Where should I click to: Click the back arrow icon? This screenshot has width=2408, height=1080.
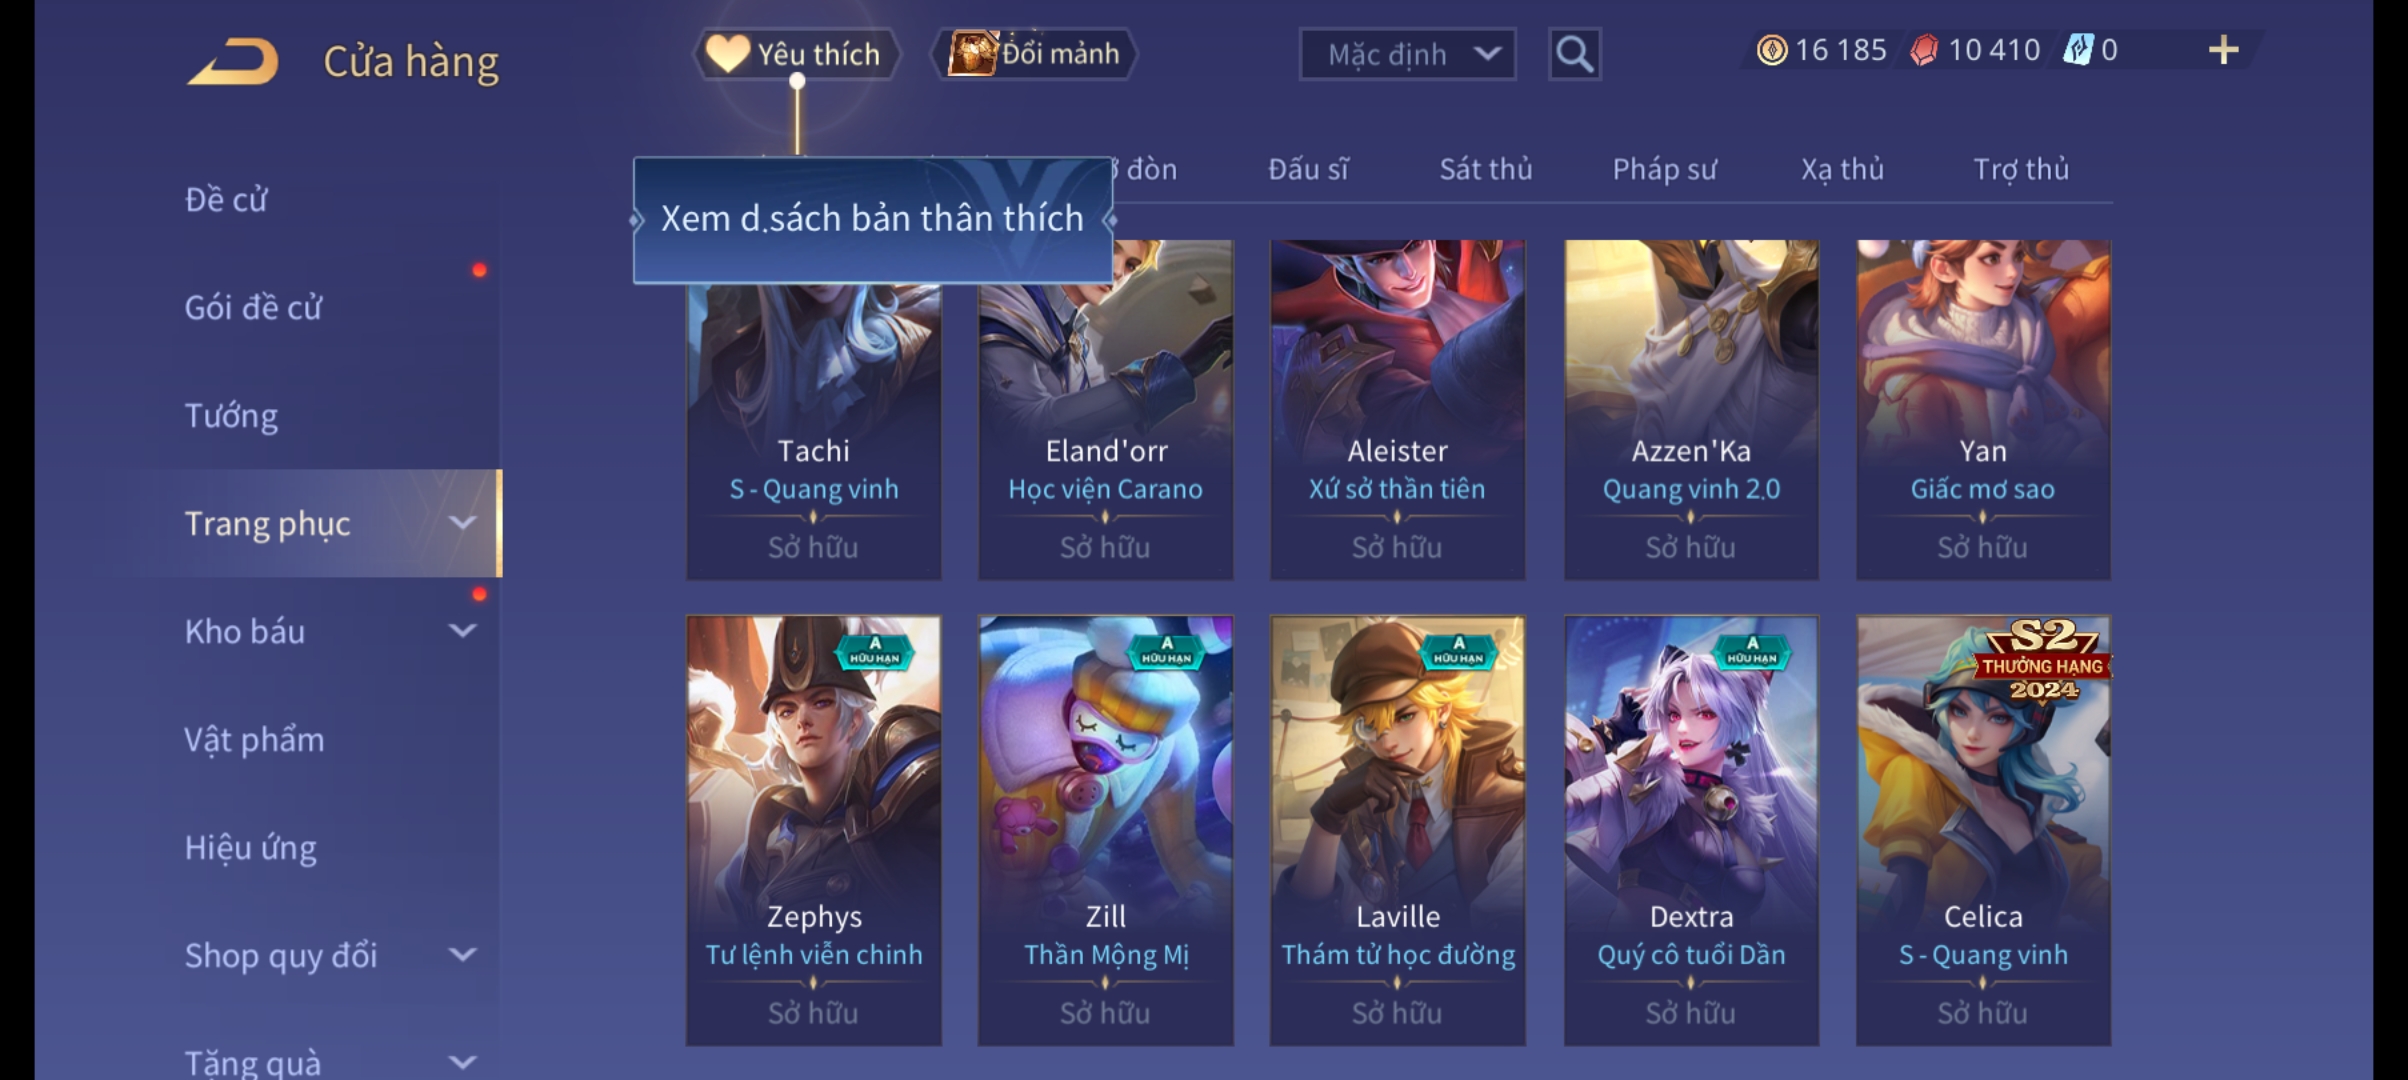coord(232,61)
